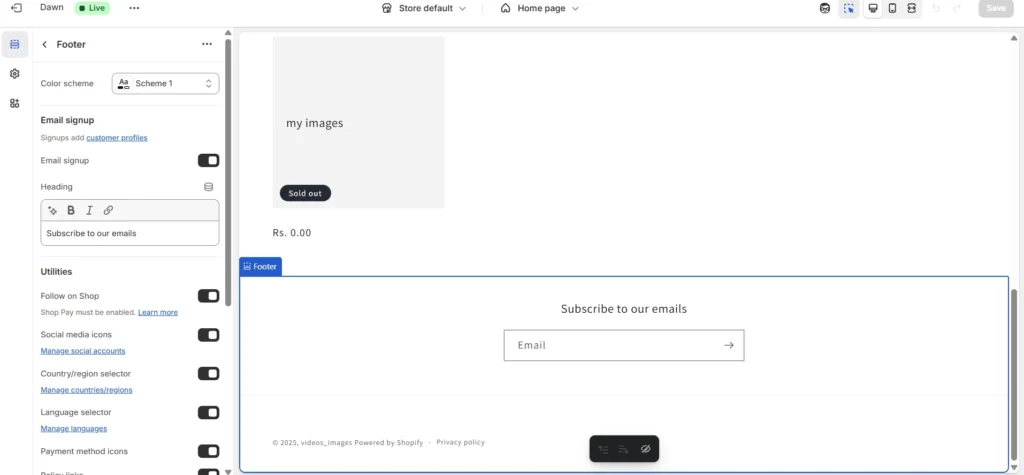Turn off Follow on Shop toggle
The width and height of the screenshot is (1024, 475).
pyautogui.click(x=208, y=296)
